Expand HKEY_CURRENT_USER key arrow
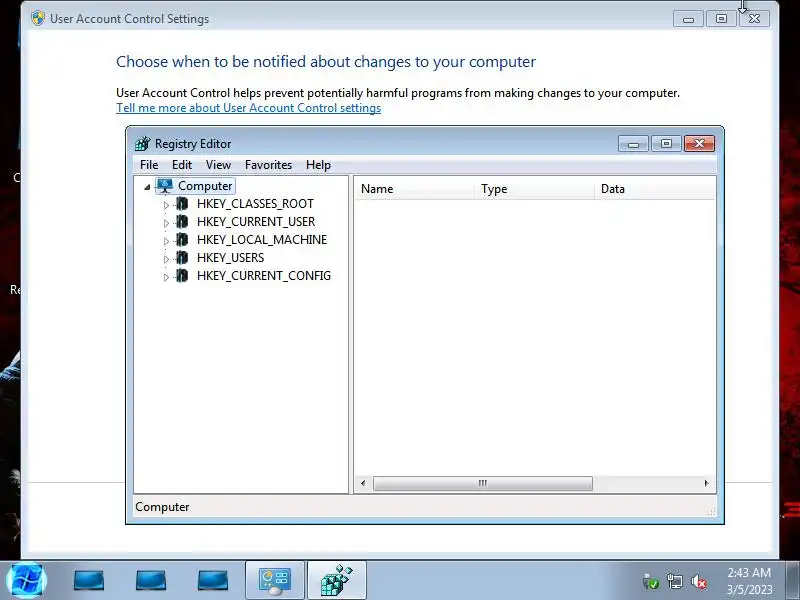The image size is (800, 600). [x=166, y=223]
